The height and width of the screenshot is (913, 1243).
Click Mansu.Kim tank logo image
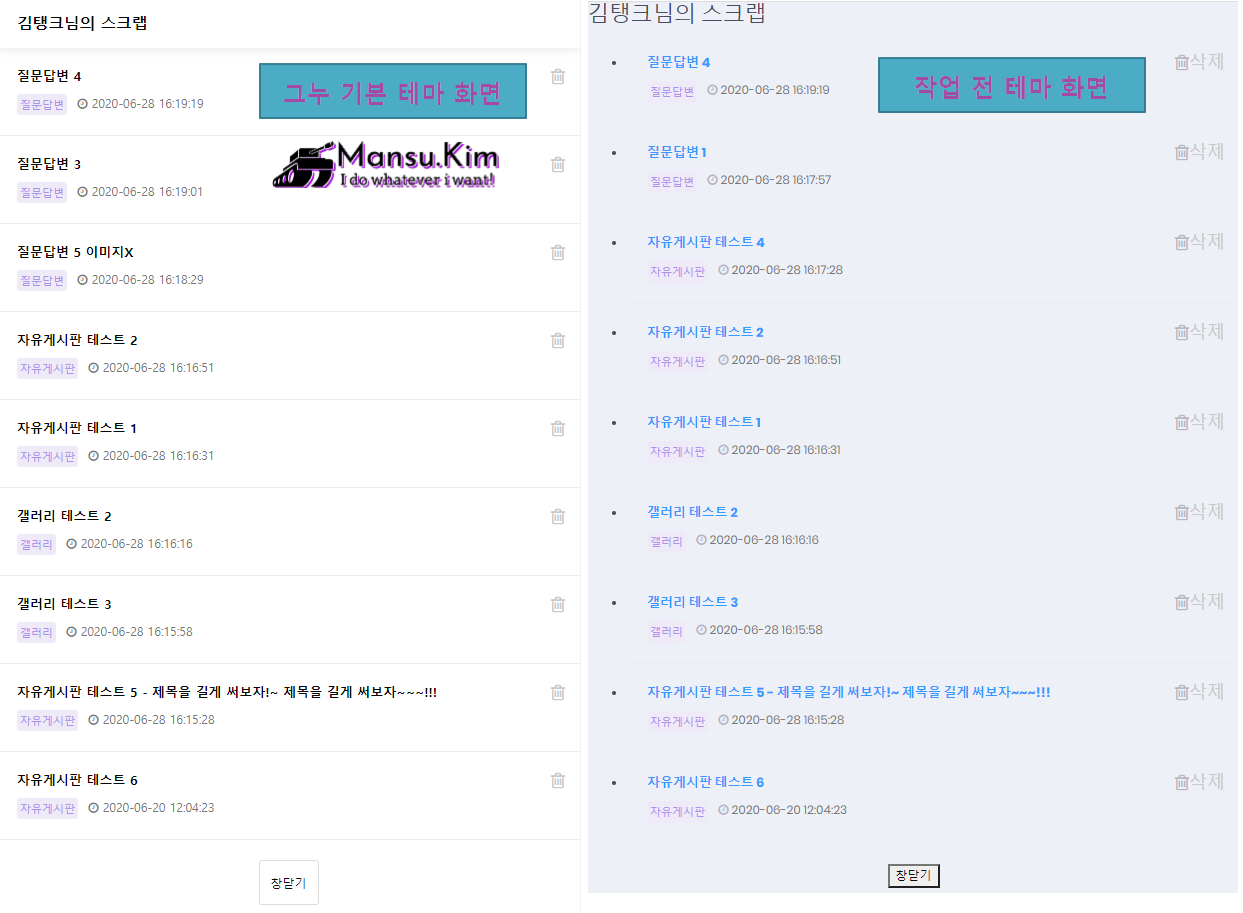point(385,166)
